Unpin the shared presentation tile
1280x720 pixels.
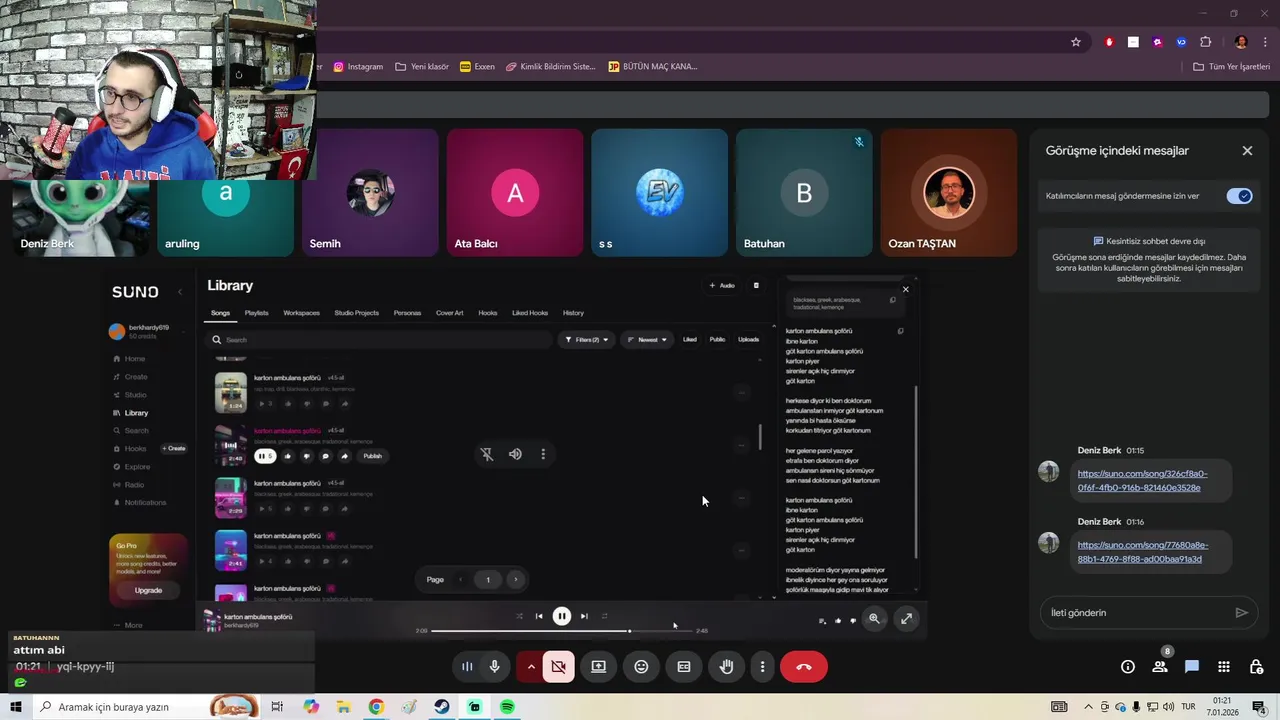point(487,454)
